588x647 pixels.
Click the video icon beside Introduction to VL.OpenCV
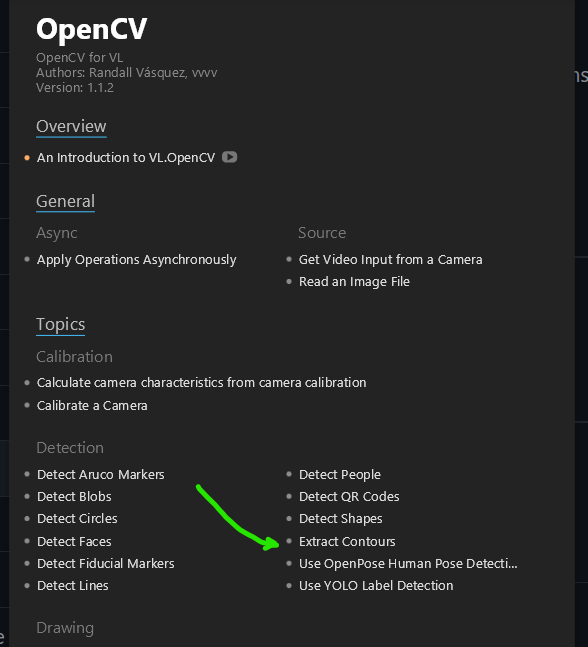[229, 157]
